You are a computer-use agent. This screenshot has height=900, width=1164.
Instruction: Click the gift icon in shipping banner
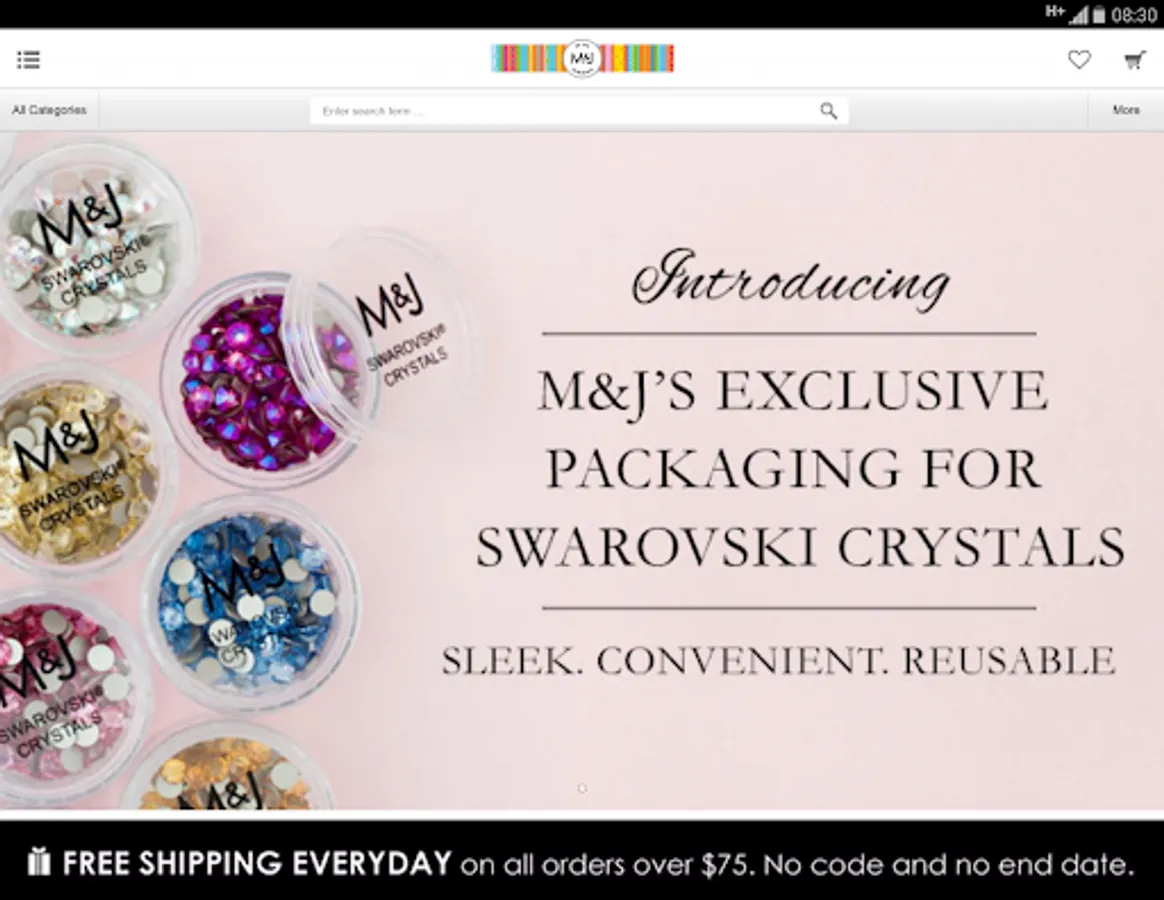(x=39, y=861)
